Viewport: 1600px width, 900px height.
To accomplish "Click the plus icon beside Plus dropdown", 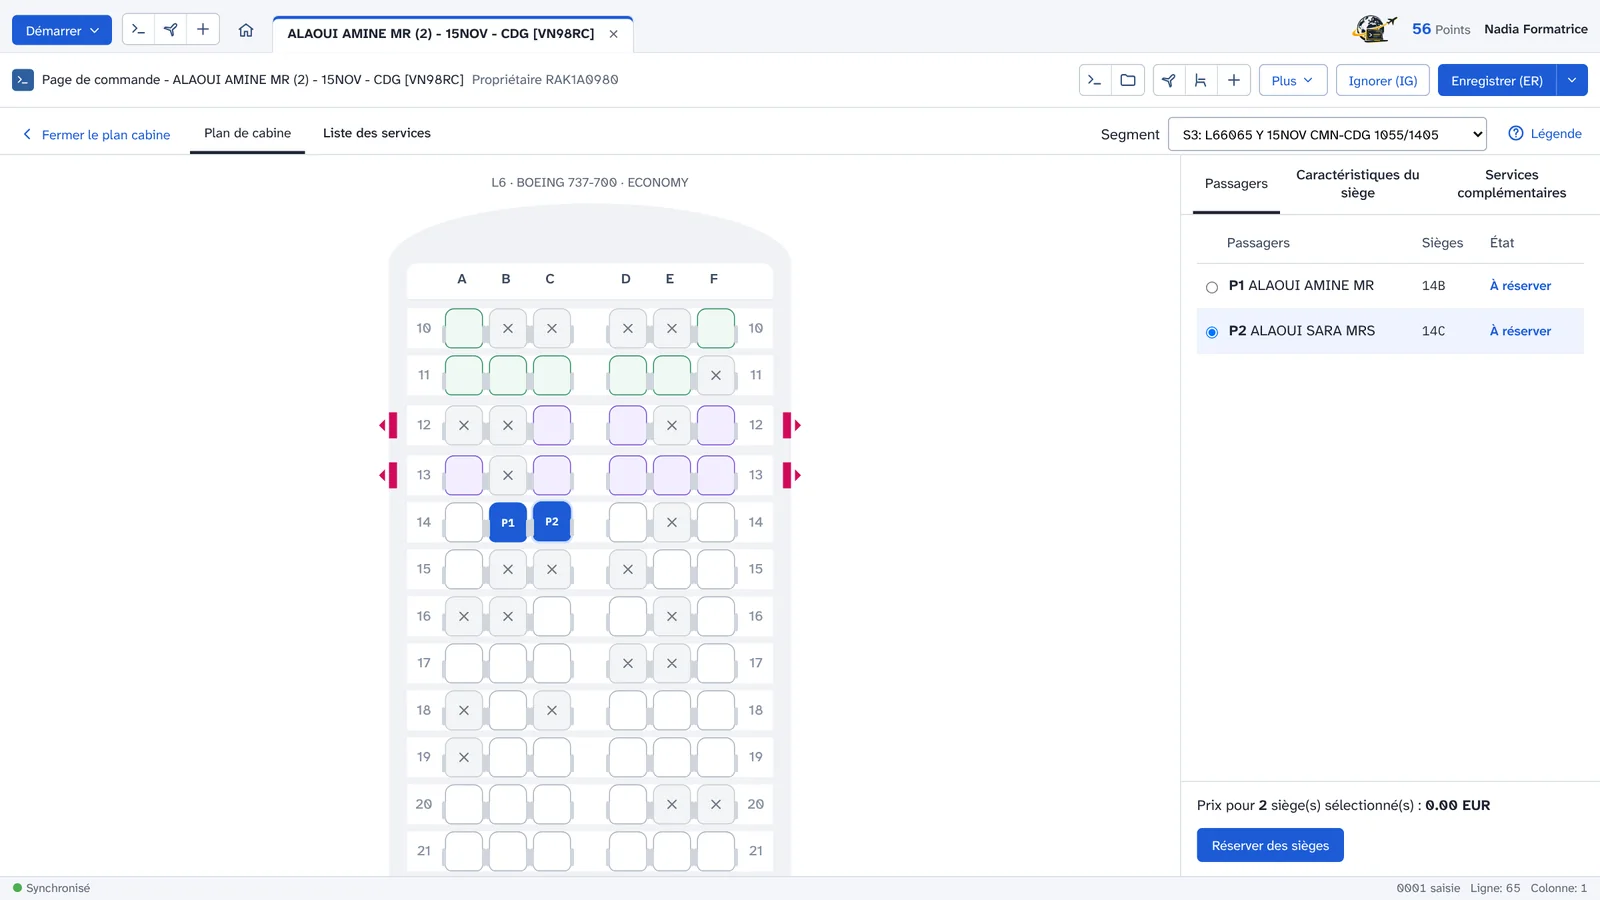I will point(1234,80).
